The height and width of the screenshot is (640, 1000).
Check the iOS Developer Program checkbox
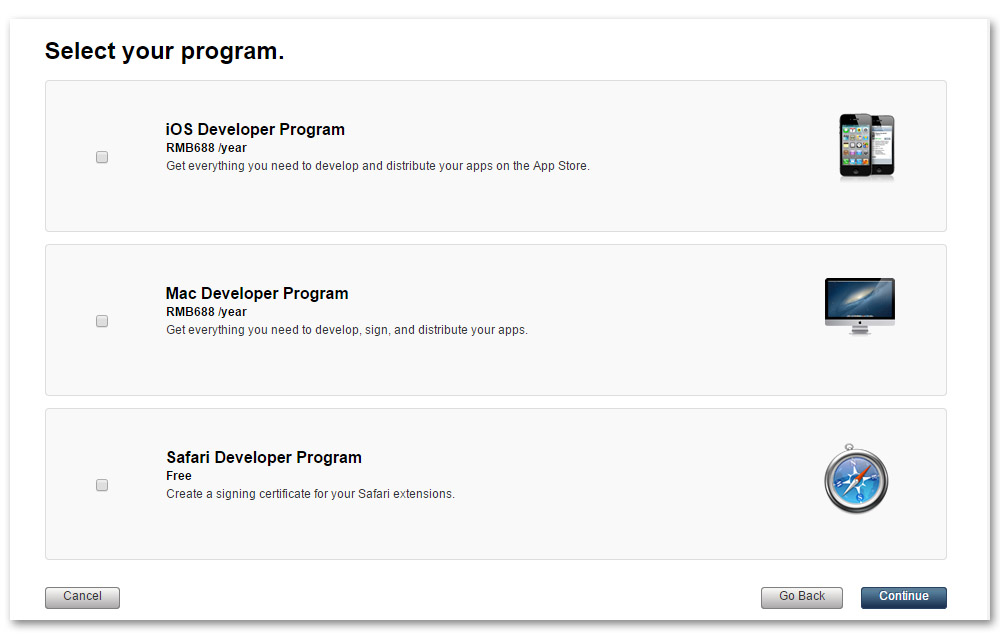coord(102,157)
